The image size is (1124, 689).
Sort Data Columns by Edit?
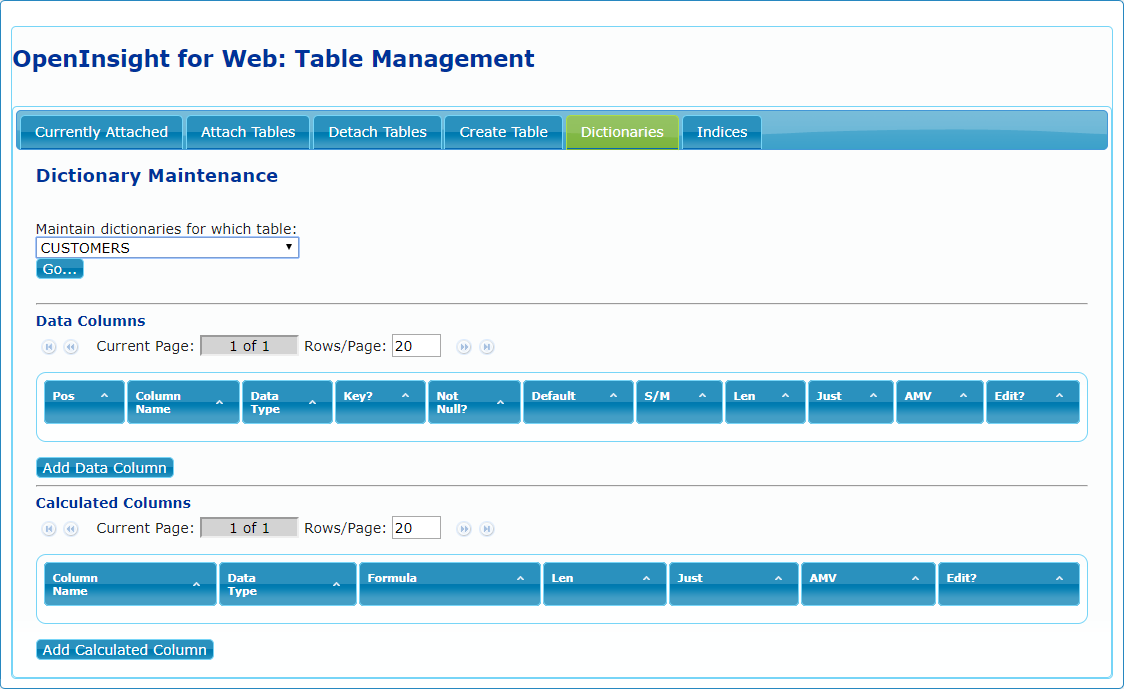[1033, 402]
